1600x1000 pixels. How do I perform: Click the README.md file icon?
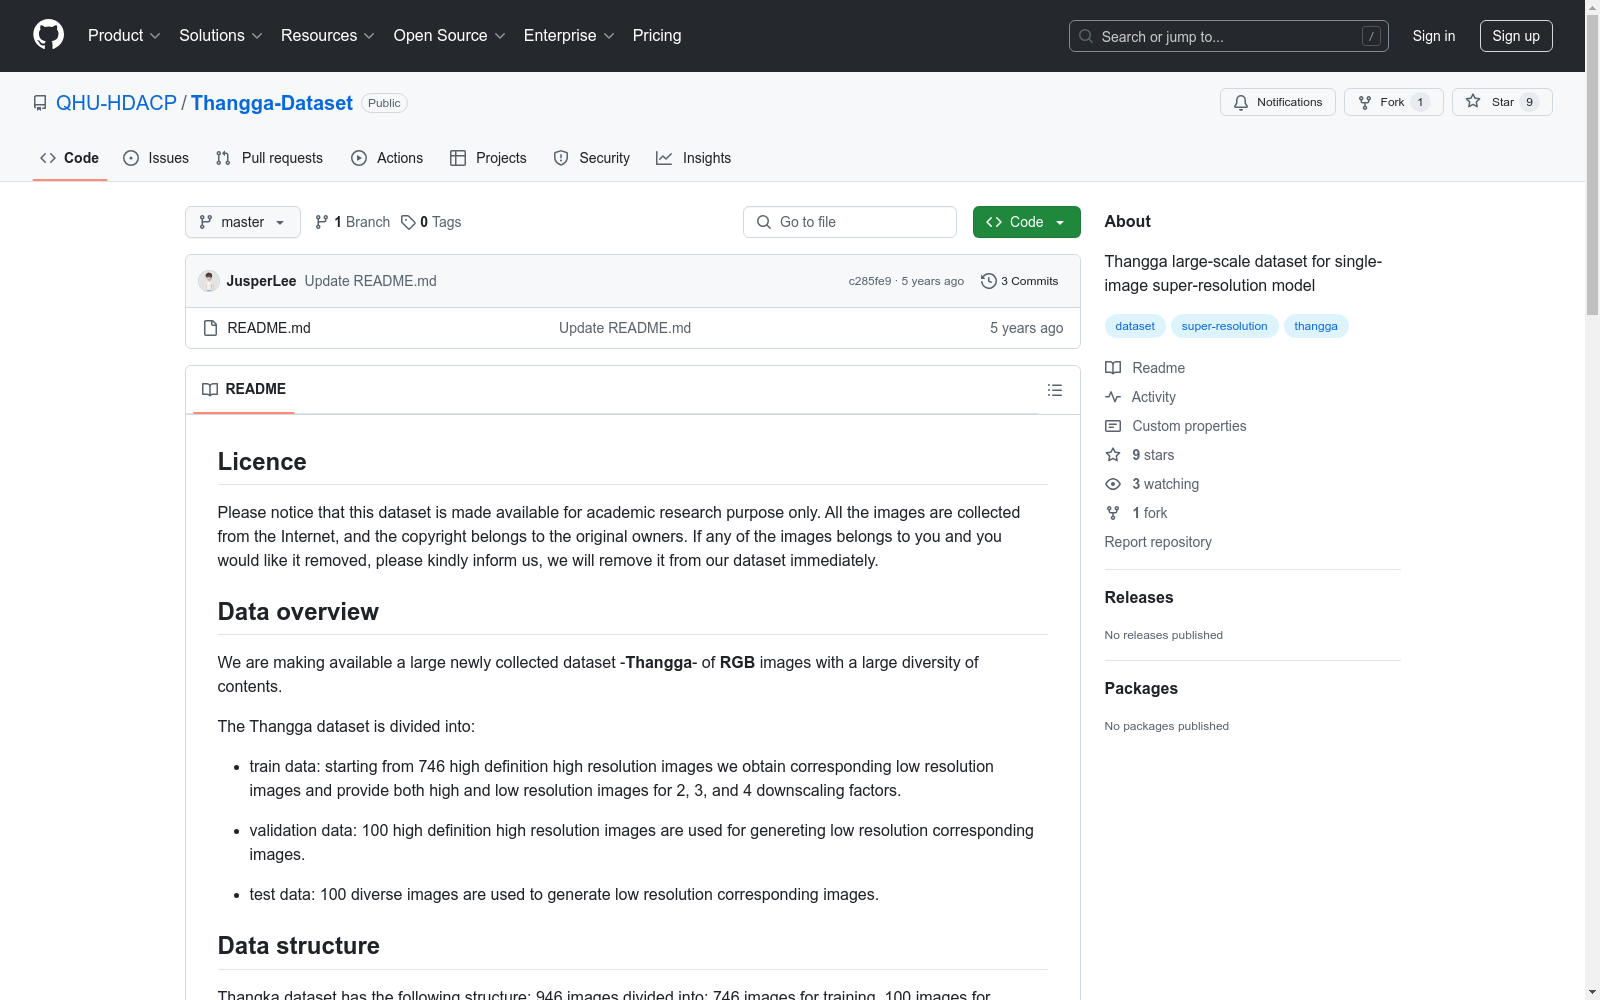210,328
